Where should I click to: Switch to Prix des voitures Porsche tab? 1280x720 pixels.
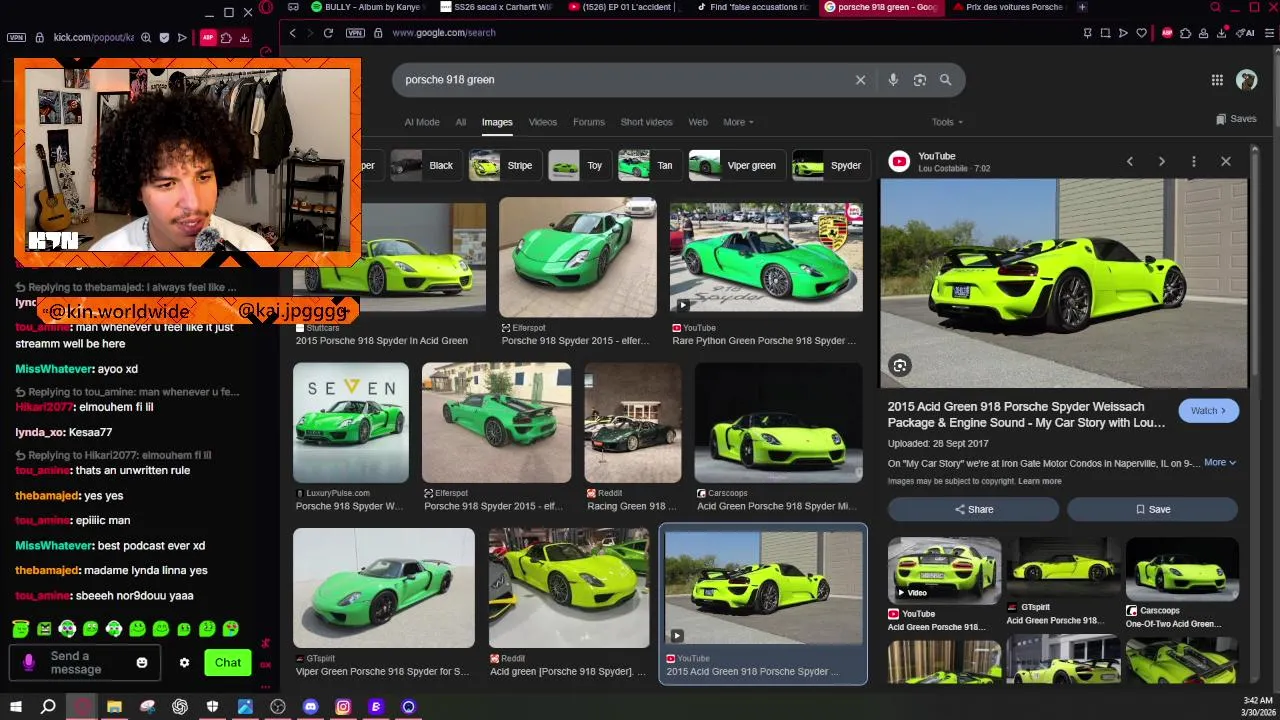pos(1009,7)
